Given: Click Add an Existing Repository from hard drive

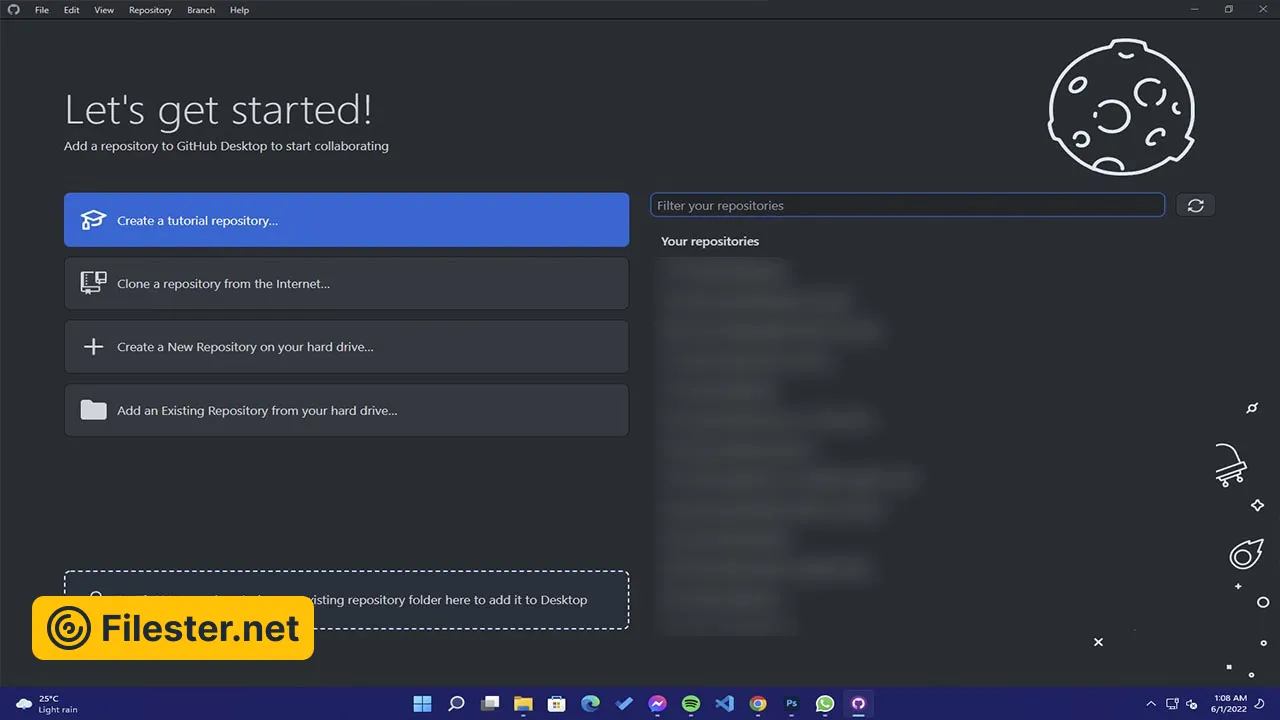Looking at the screenshot, I should pos(346,410).
